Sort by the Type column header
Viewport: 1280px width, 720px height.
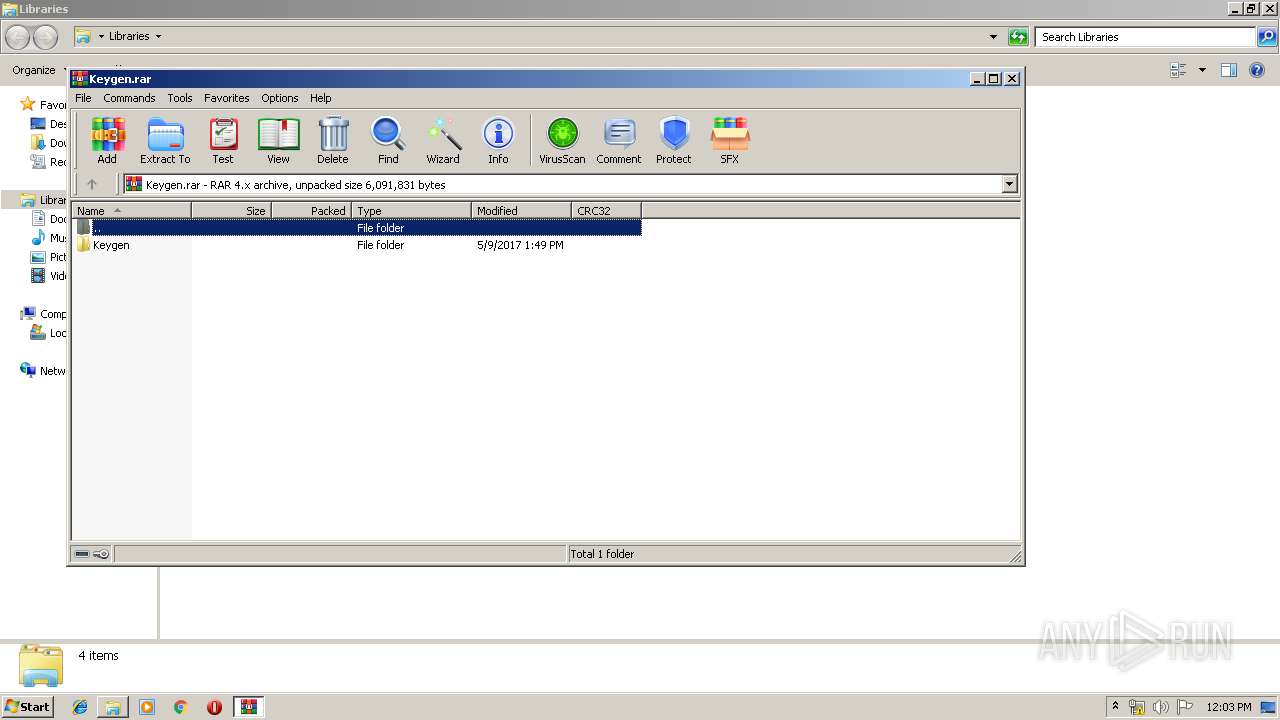[411, 211]
